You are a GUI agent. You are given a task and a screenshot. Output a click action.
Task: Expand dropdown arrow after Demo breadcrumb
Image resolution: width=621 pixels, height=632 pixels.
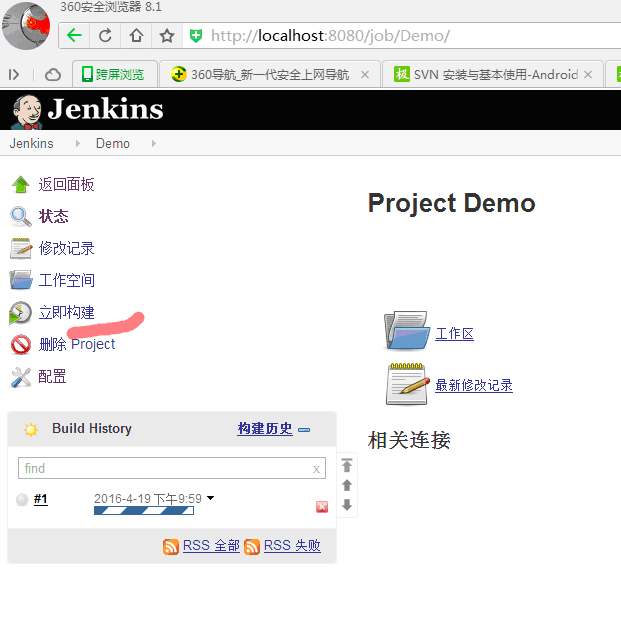tap(154, 143)
